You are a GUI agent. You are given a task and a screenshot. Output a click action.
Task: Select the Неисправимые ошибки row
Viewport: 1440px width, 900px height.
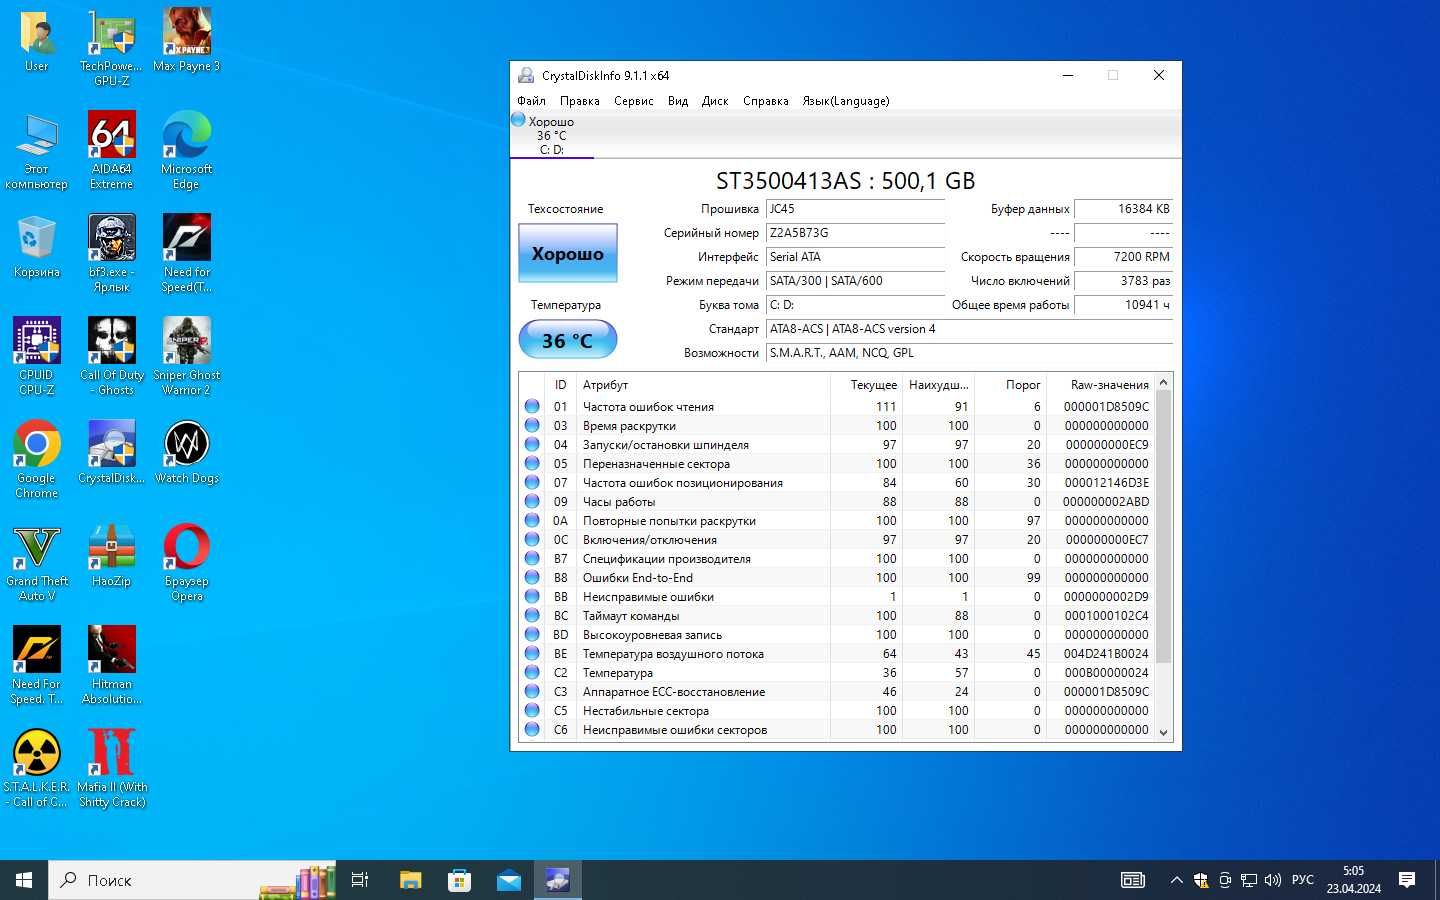(x=837, y=596)
